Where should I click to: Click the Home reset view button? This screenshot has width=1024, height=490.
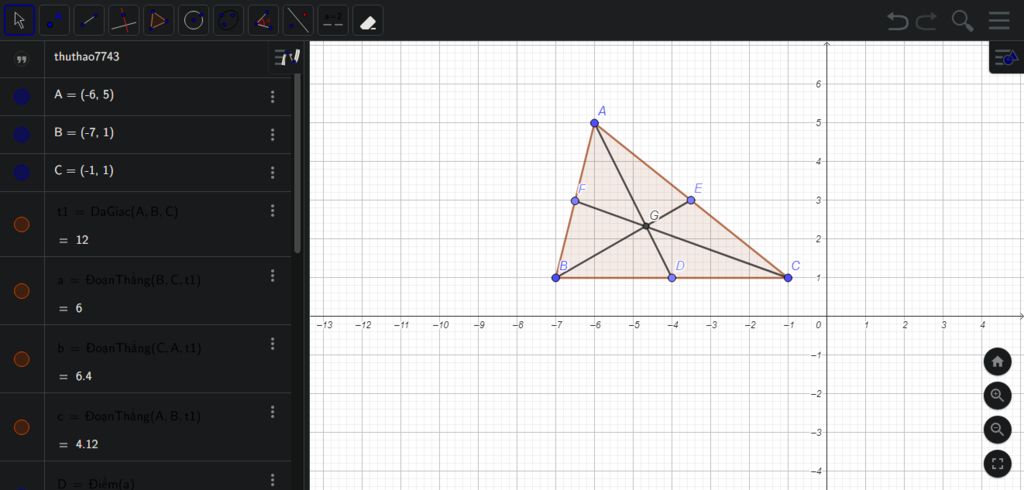click(x=997, y=361)
